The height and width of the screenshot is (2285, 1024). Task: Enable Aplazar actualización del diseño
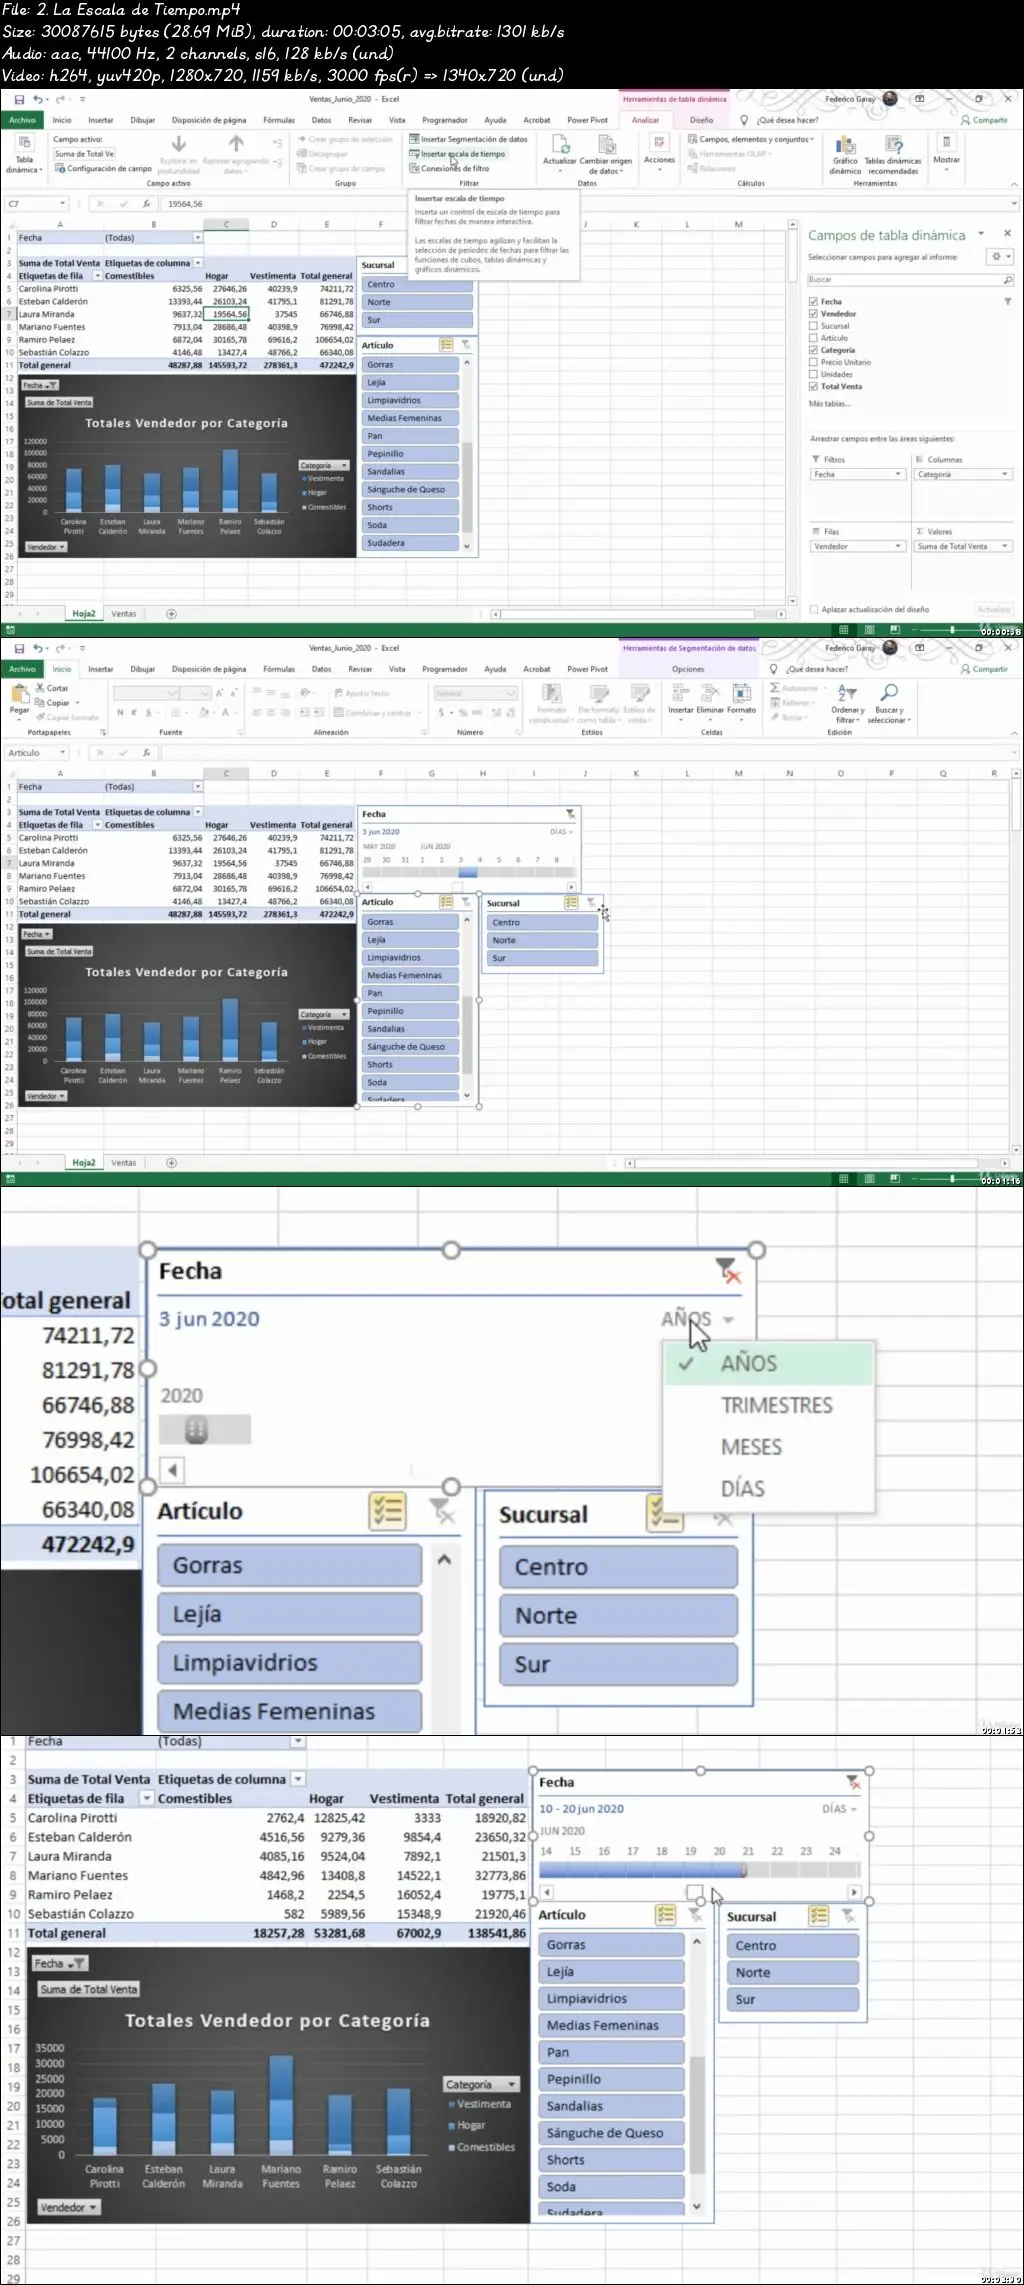(x=813, y=609)
